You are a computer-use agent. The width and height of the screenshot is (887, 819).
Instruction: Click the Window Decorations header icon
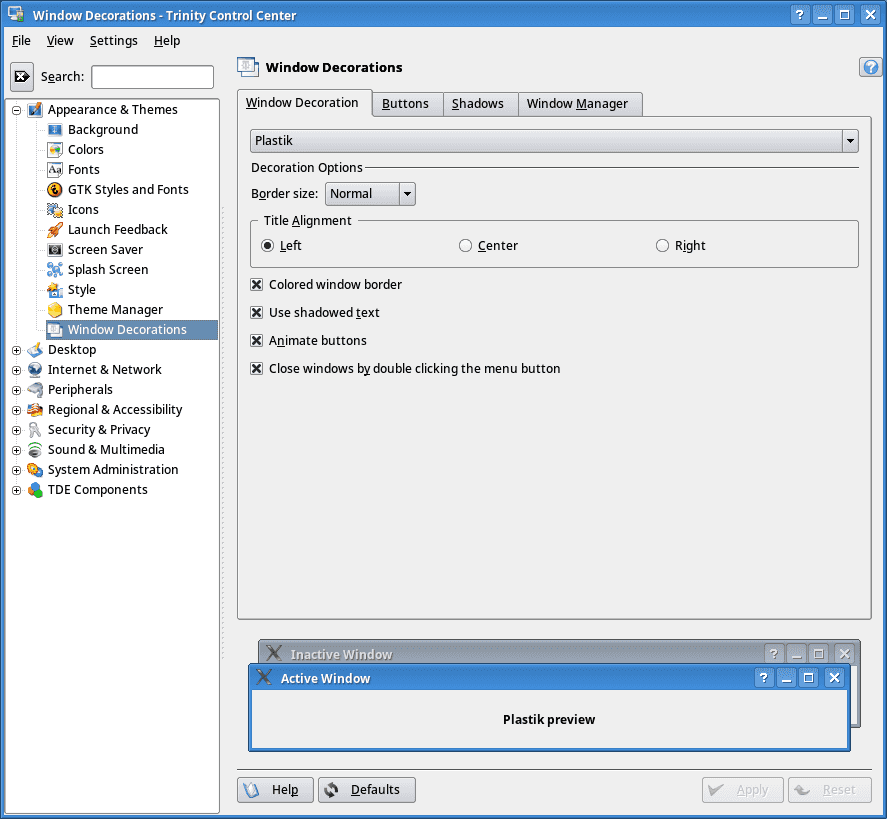[248, 67]
